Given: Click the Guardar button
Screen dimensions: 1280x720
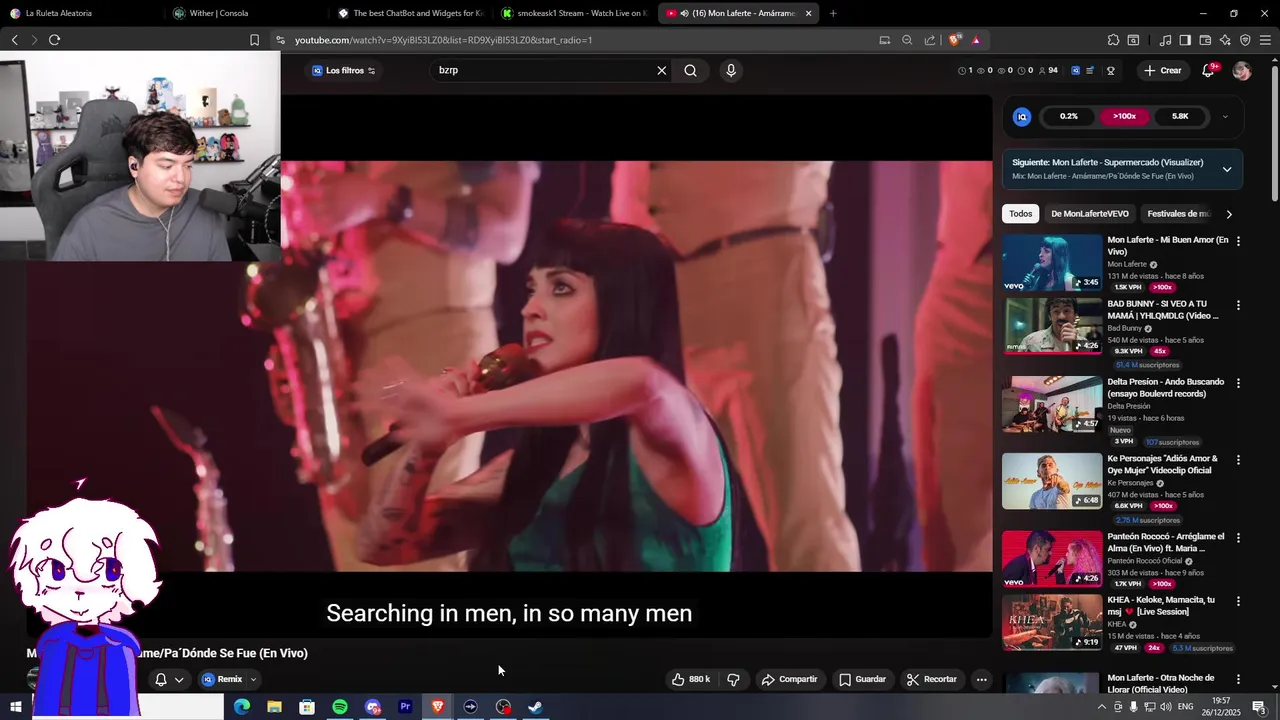Looking at the screenshot, I should (x=862, y=679).
